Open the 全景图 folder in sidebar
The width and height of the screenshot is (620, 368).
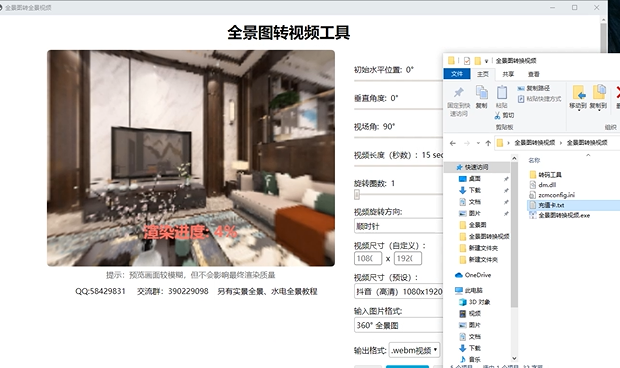(x=477, y=225)
